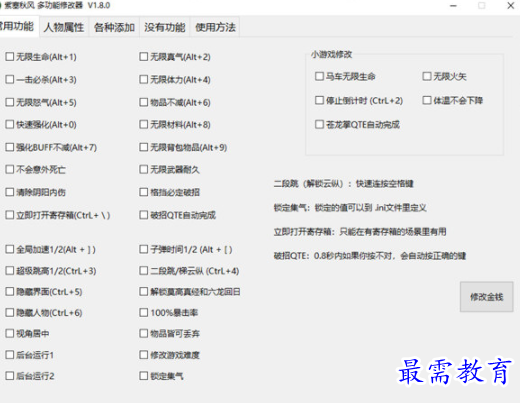
Task: Enable 格挡必定破招 checkbox
Action: pyautogui.click(x=144, y=192)
